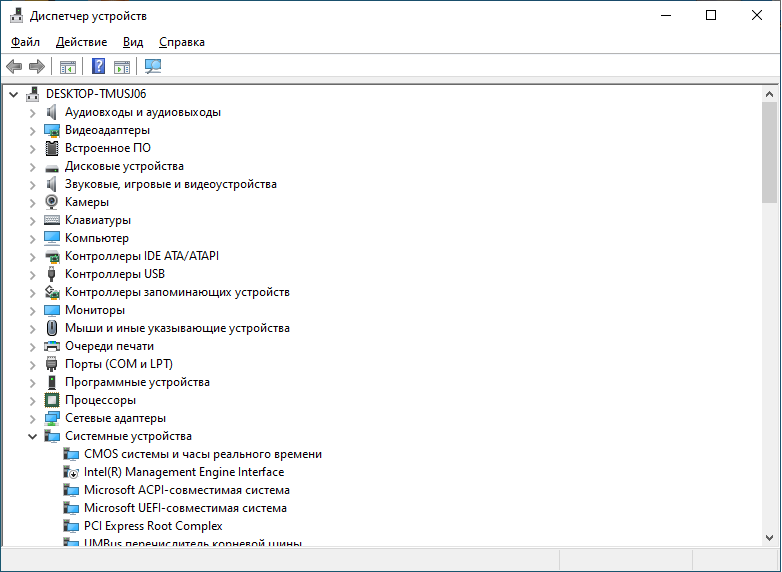Expand the Процессоры category arrow
This screenshot has height=572, width=782.
click(32, 400)
